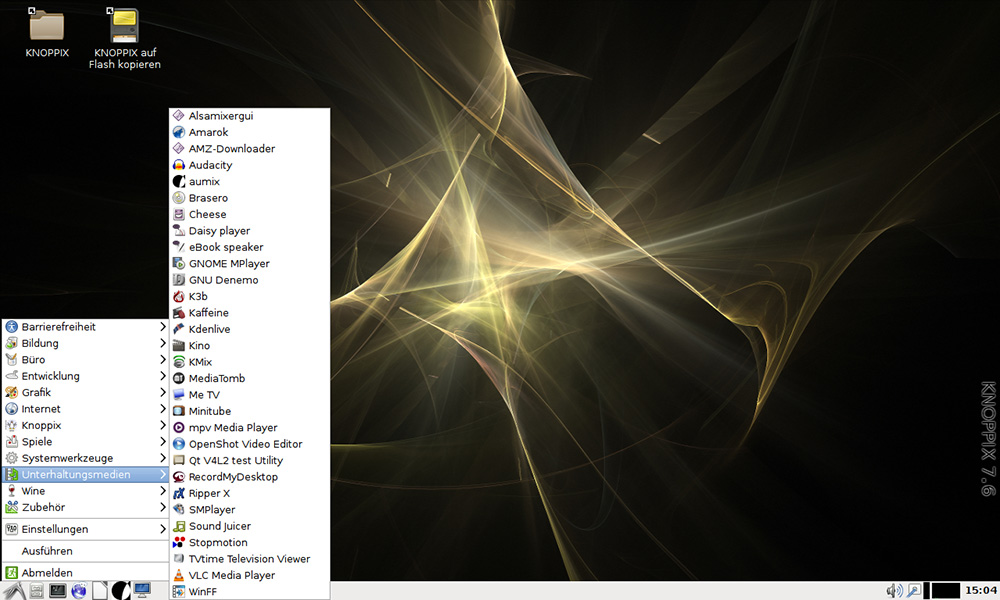Select "Alsamixergui" entry

(x=250, y=116)
